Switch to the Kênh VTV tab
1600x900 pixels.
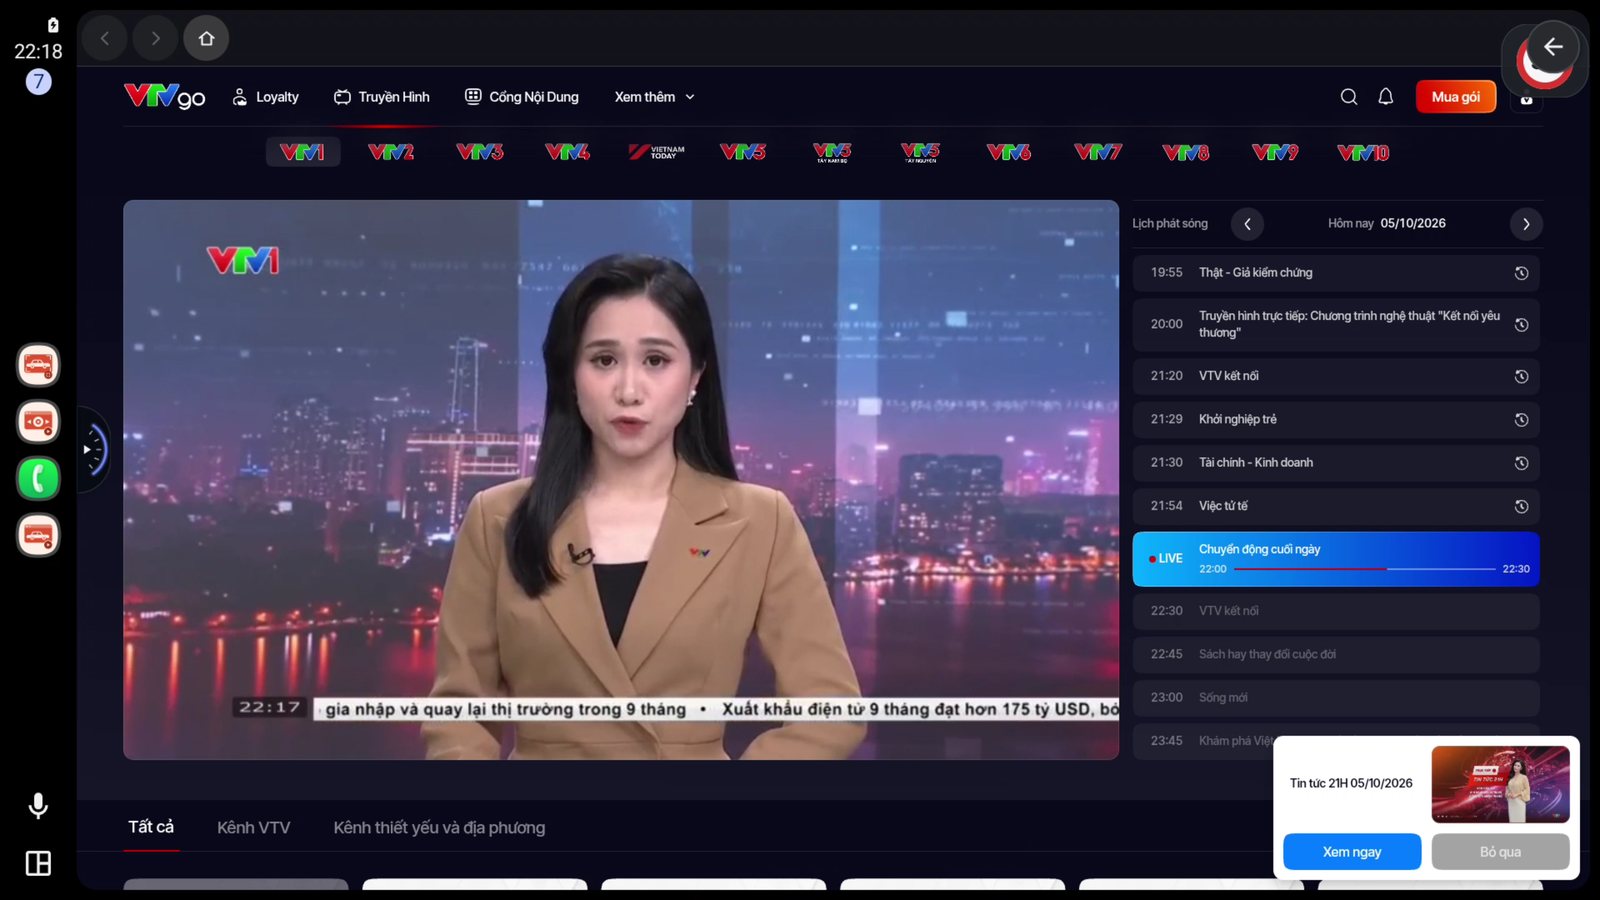tap(253, 828)
